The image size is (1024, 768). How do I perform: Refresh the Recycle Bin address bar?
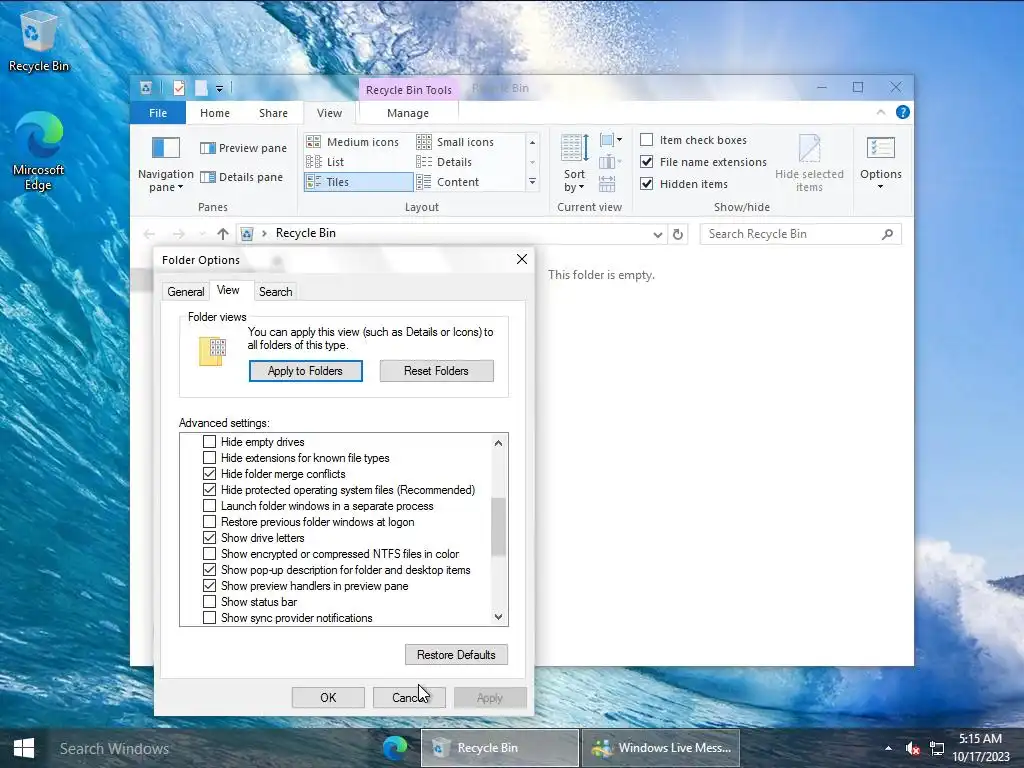(x=678, y=234)
